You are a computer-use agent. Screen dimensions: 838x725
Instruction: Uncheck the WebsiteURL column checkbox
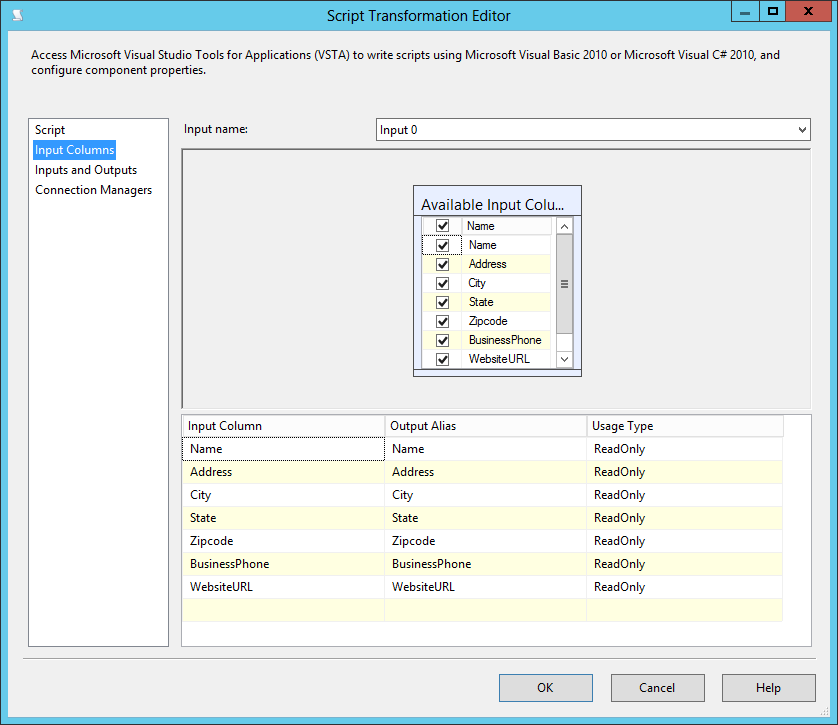pos(442,358)
